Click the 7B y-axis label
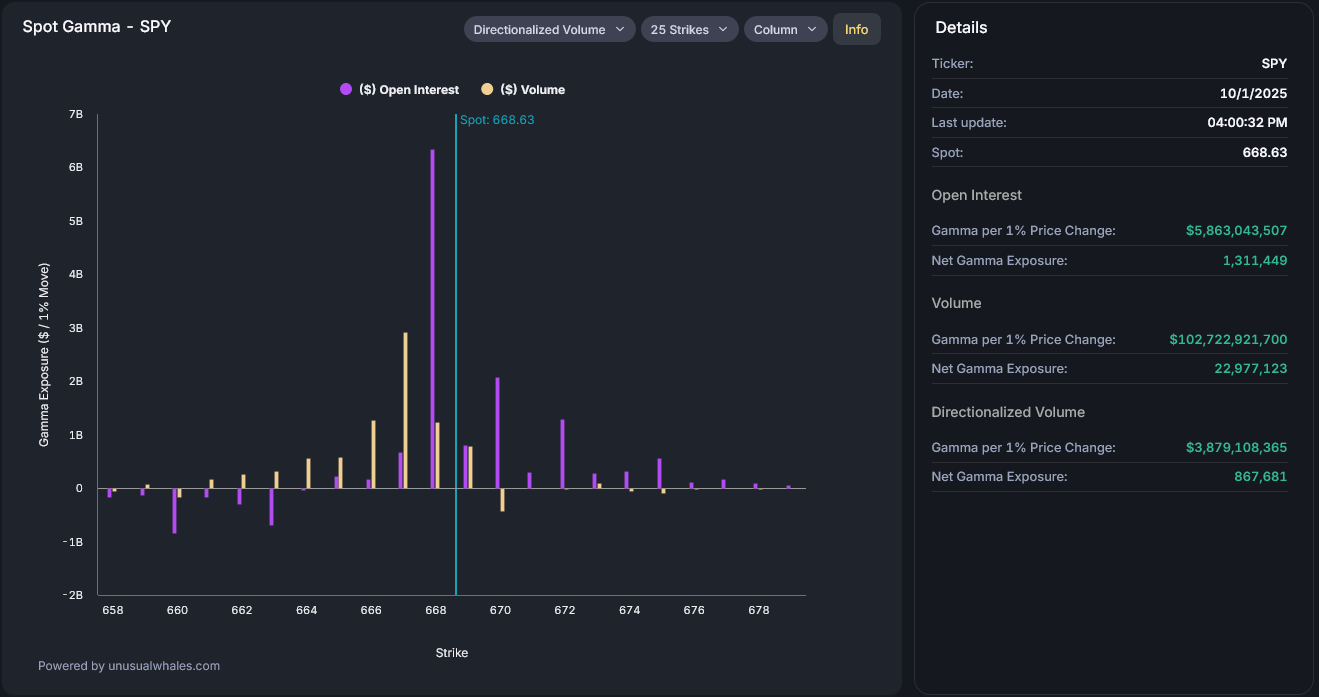This screenshot has height=697, width=1319. point(75,114)
